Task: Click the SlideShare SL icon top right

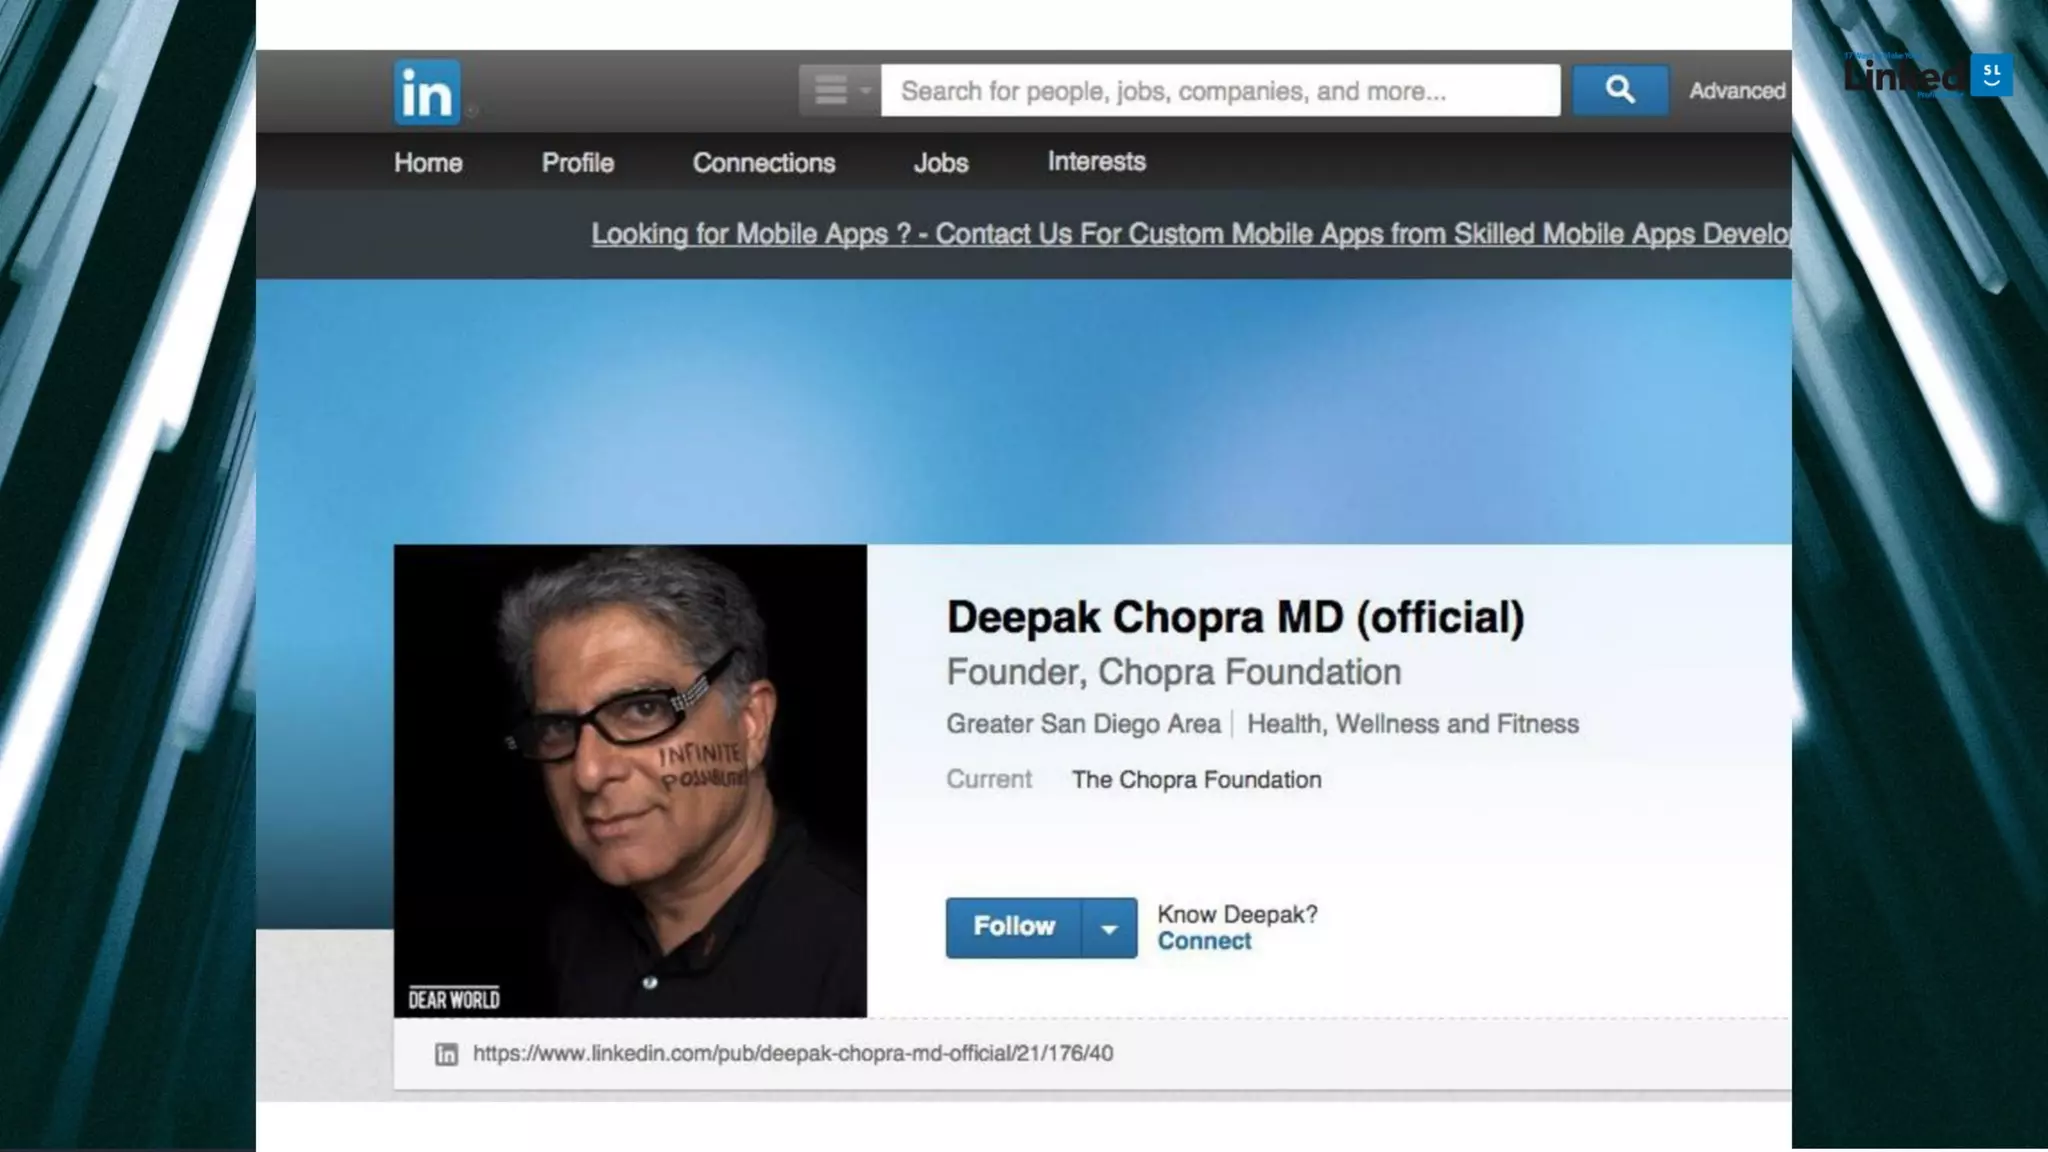Action: (x=1991, y=75)
